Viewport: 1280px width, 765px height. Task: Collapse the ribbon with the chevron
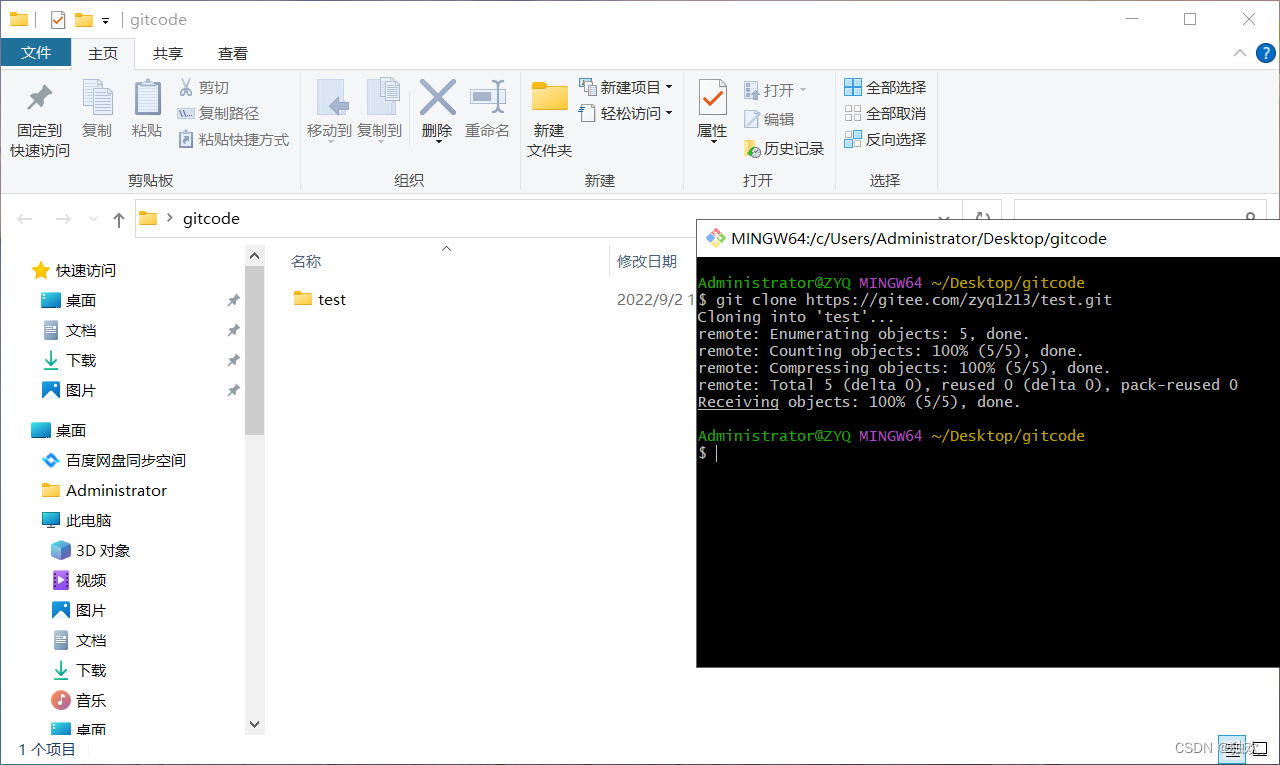tap(1240, 53)
